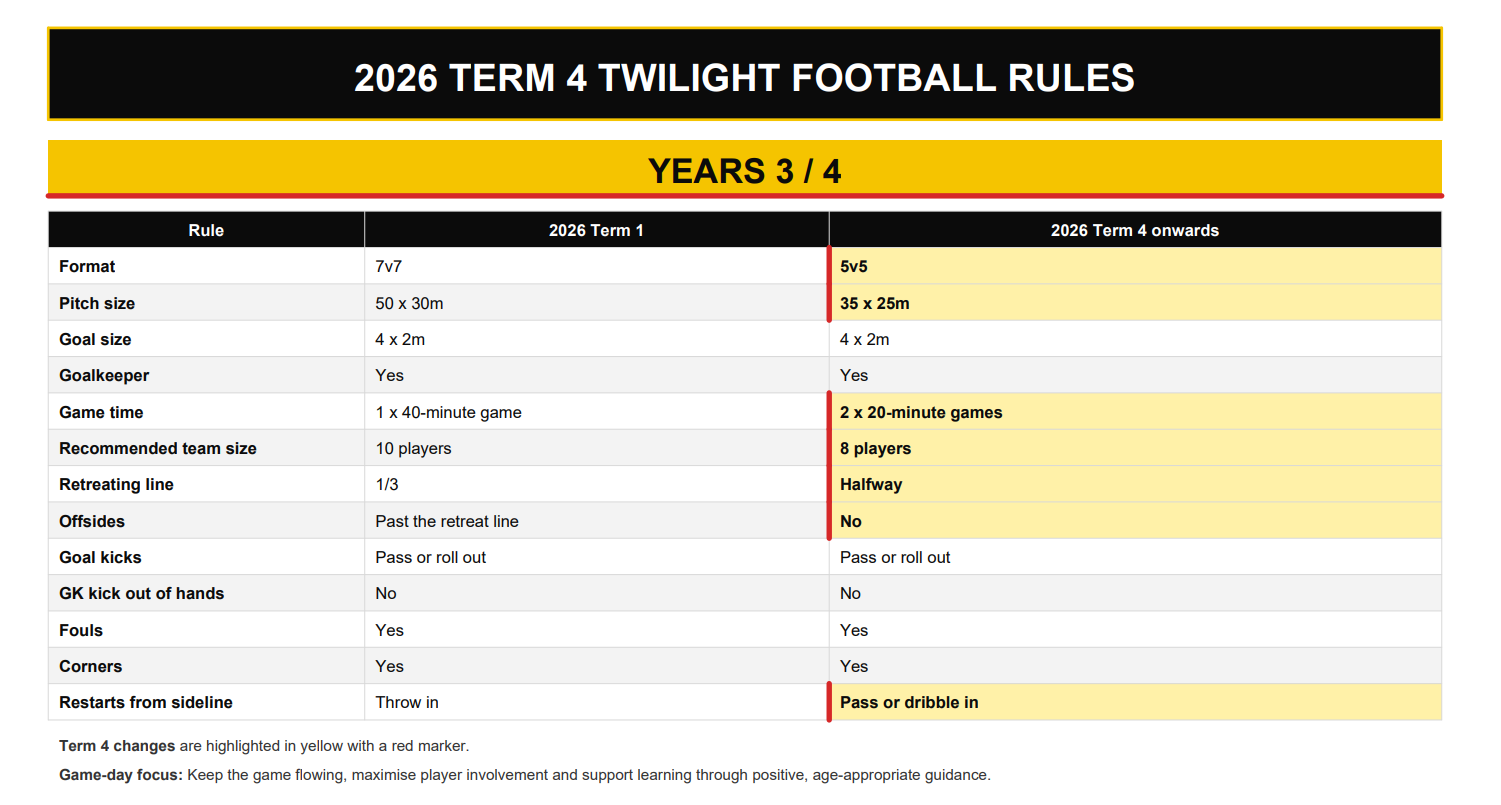Click the 2026 Term 1 column header
Viewport: 1501px width, 805px height.
point(596,230)
